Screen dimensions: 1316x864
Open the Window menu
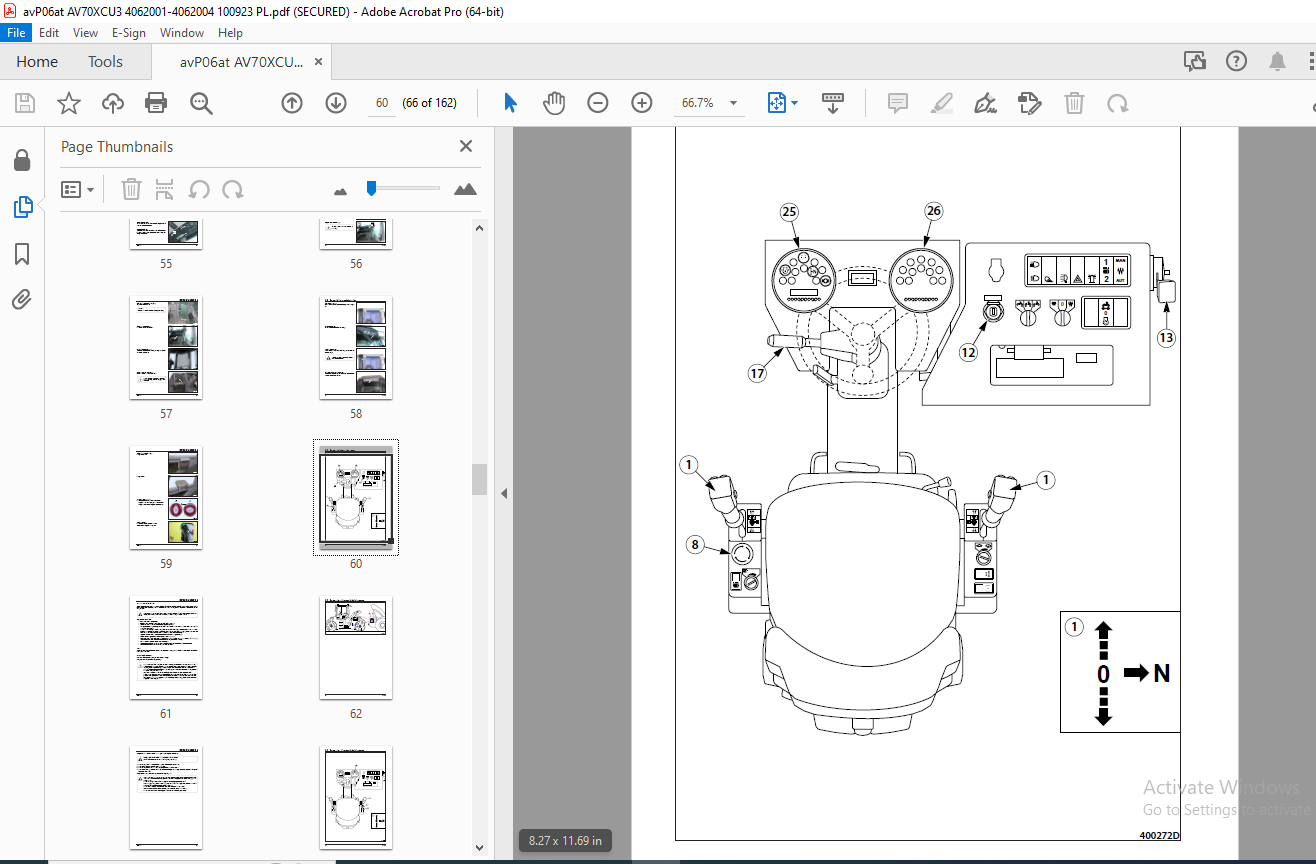tap(182, 33)
